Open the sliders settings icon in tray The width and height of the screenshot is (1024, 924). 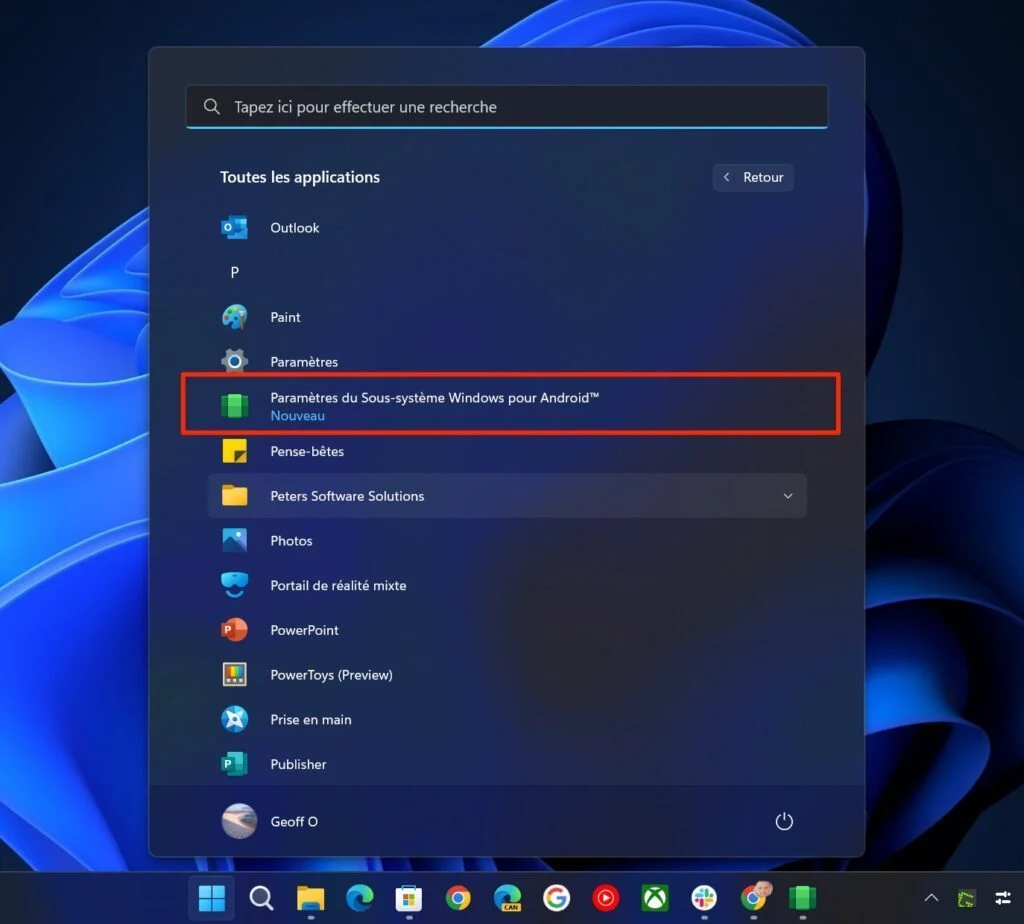(x=1002, y=899)
